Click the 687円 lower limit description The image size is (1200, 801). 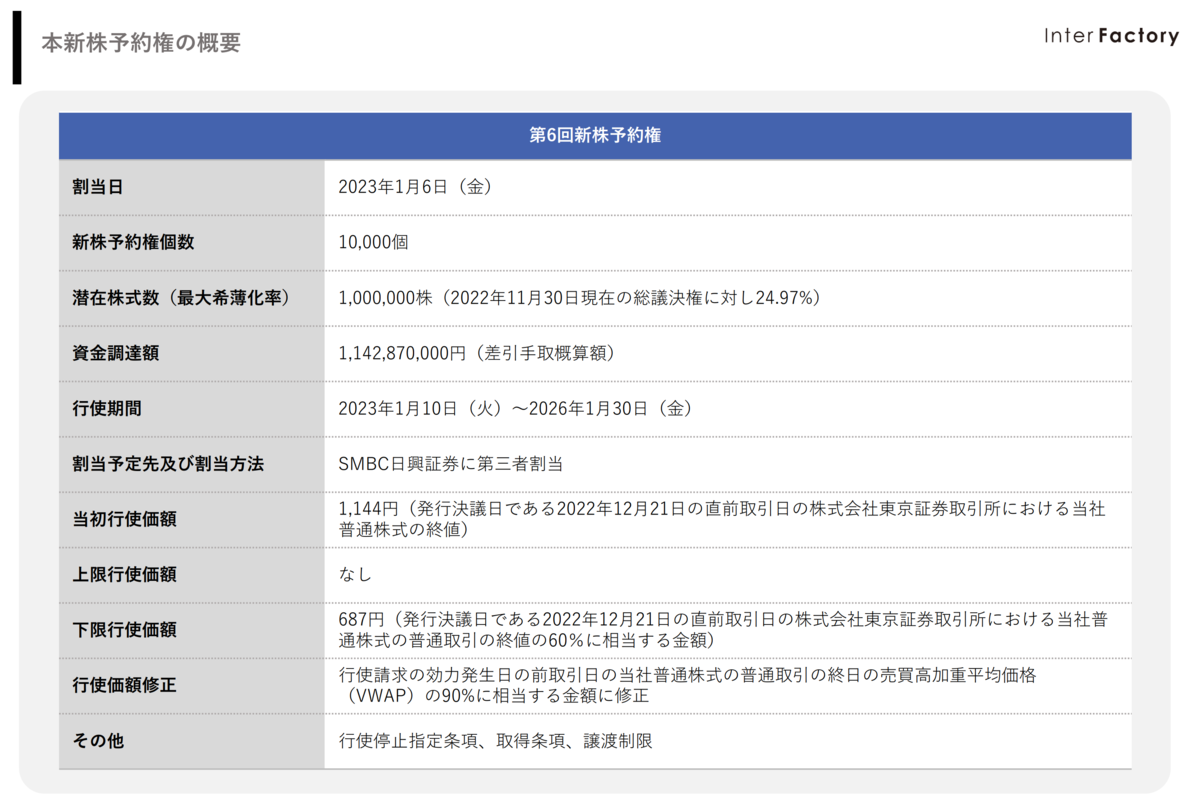click(x=723, y=630)
